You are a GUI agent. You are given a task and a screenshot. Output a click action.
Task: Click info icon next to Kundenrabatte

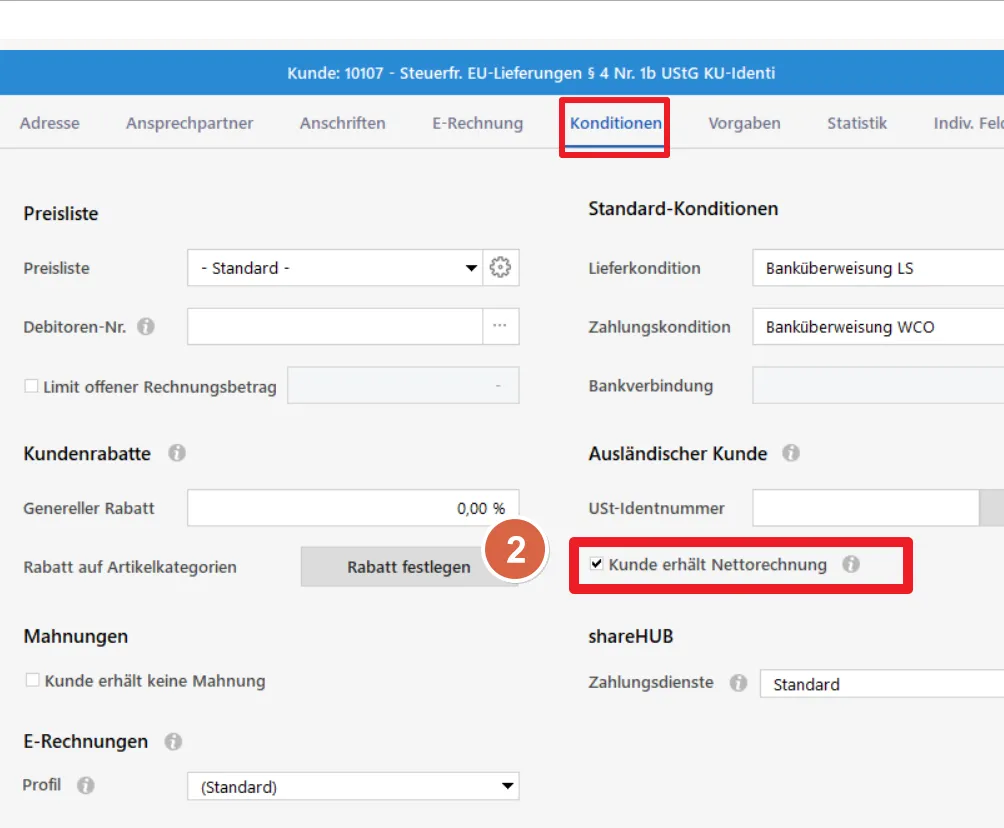(x=177, y=453)
